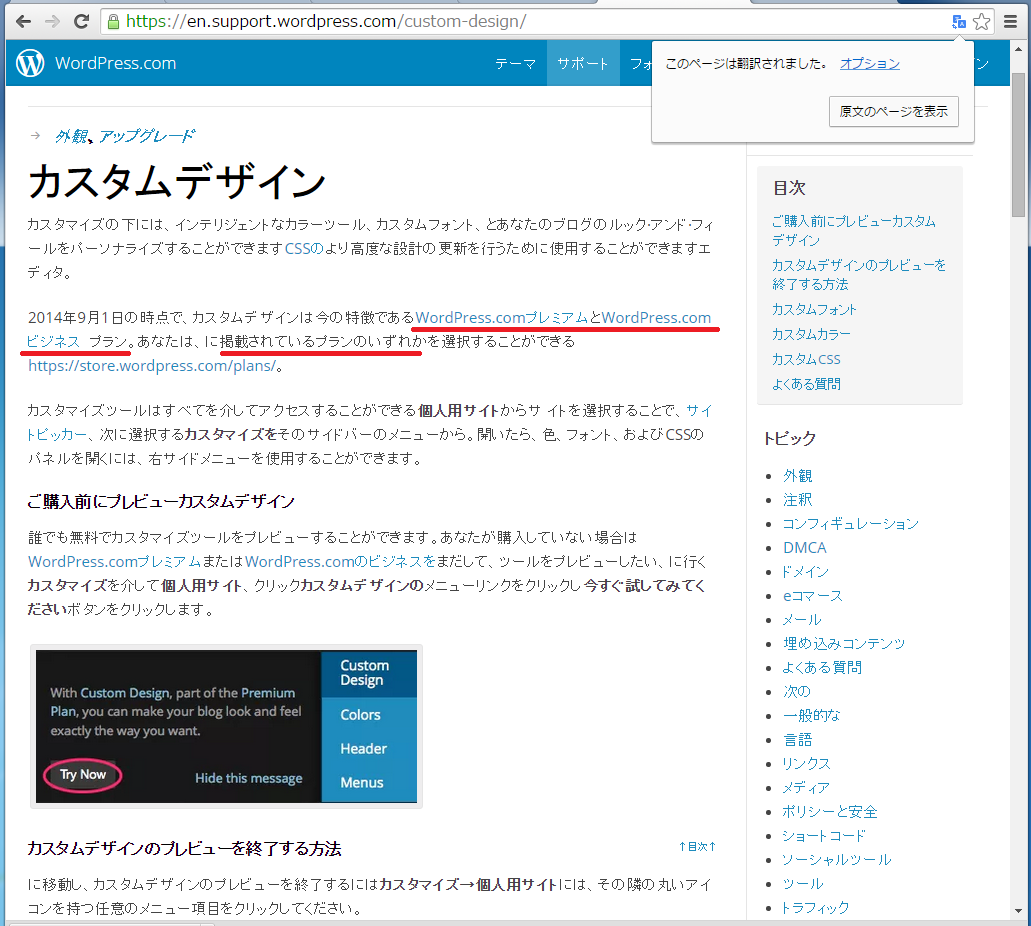Open the 言語 topic link
Viewport: 1031px width, 926px height.
[x=798, y=740]
